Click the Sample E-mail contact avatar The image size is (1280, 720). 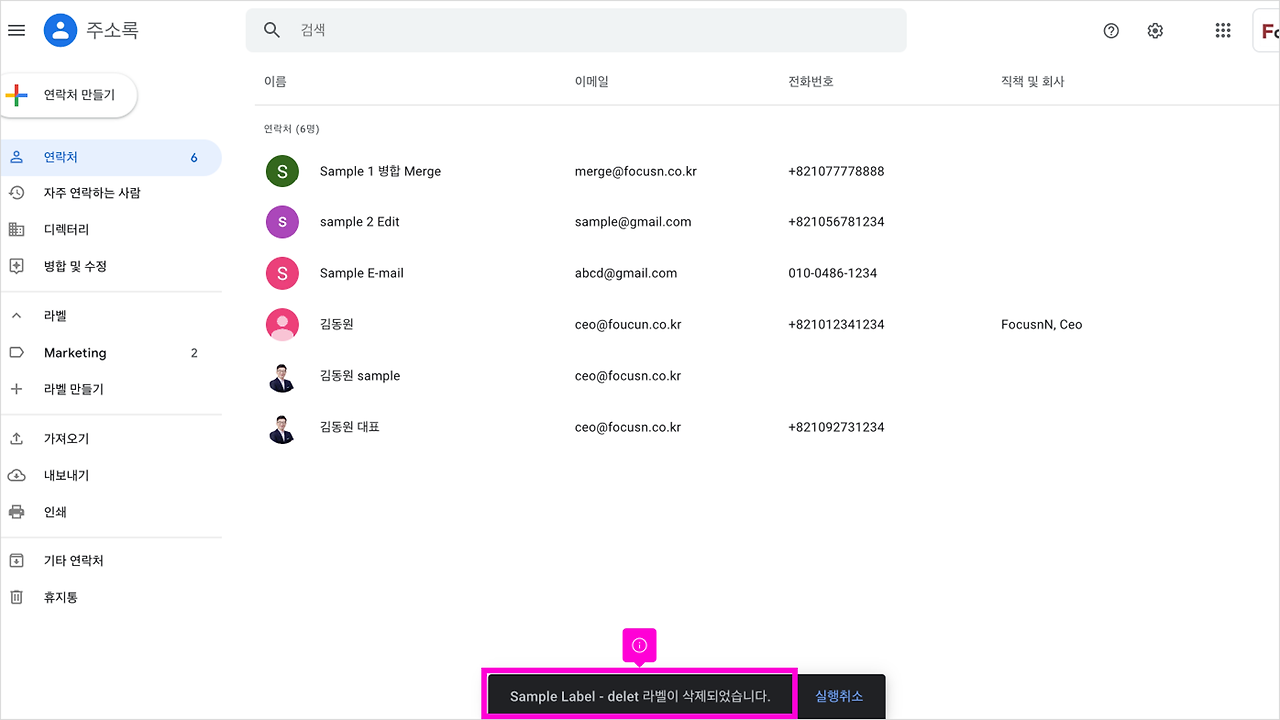pyautogui.click(x=282, y=273)
